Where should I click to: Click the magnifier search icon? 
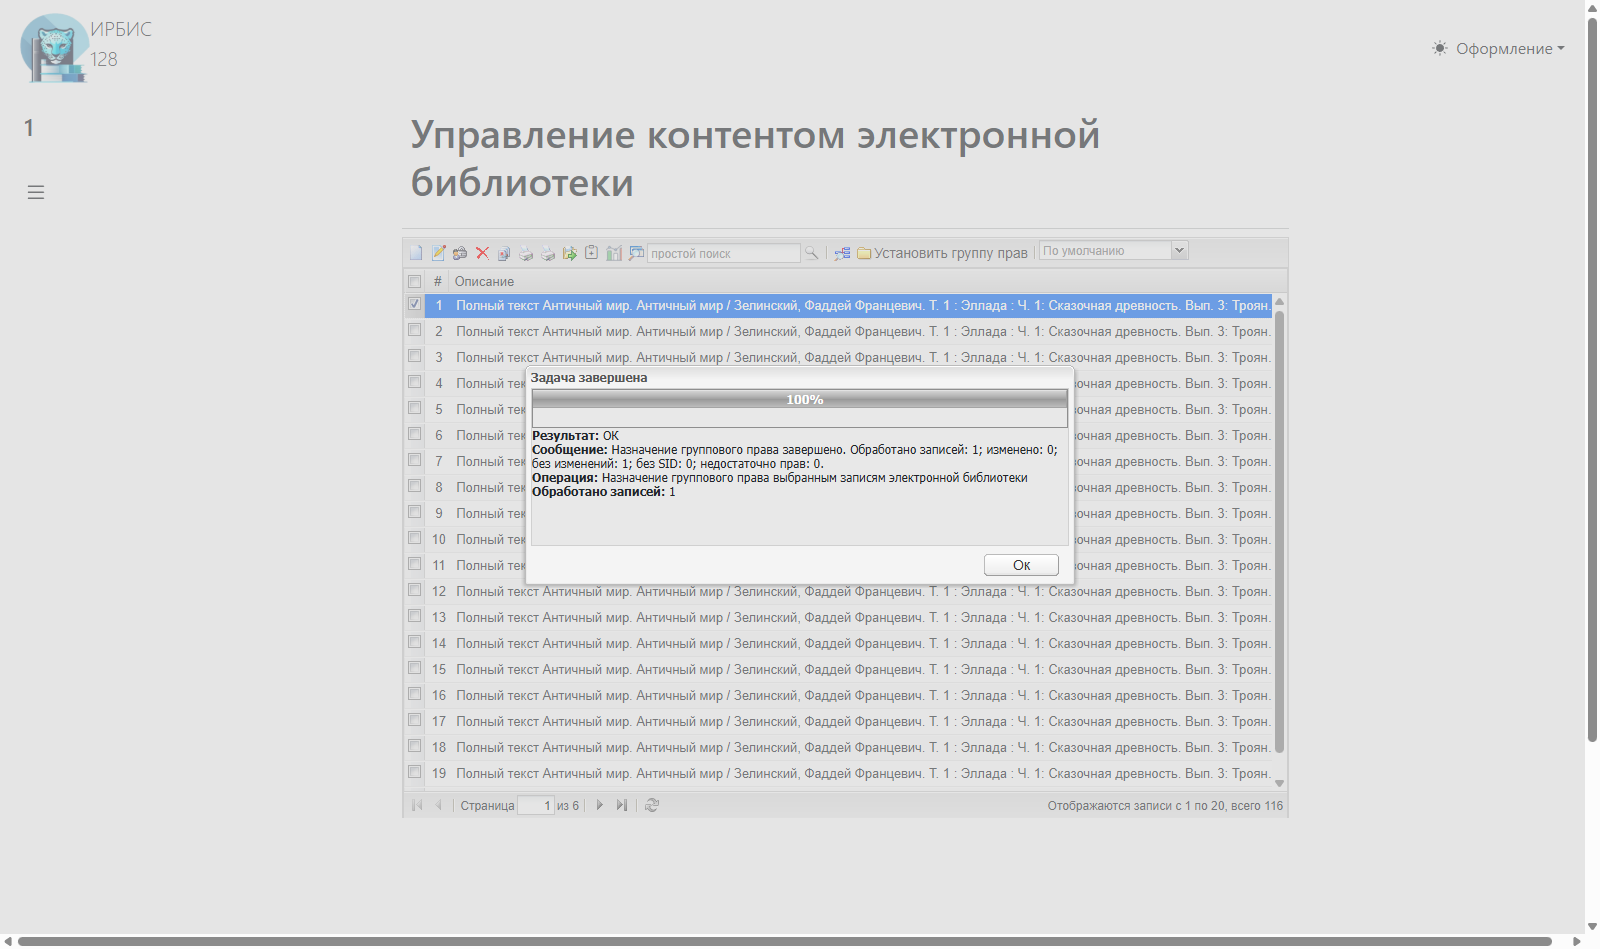812,253
